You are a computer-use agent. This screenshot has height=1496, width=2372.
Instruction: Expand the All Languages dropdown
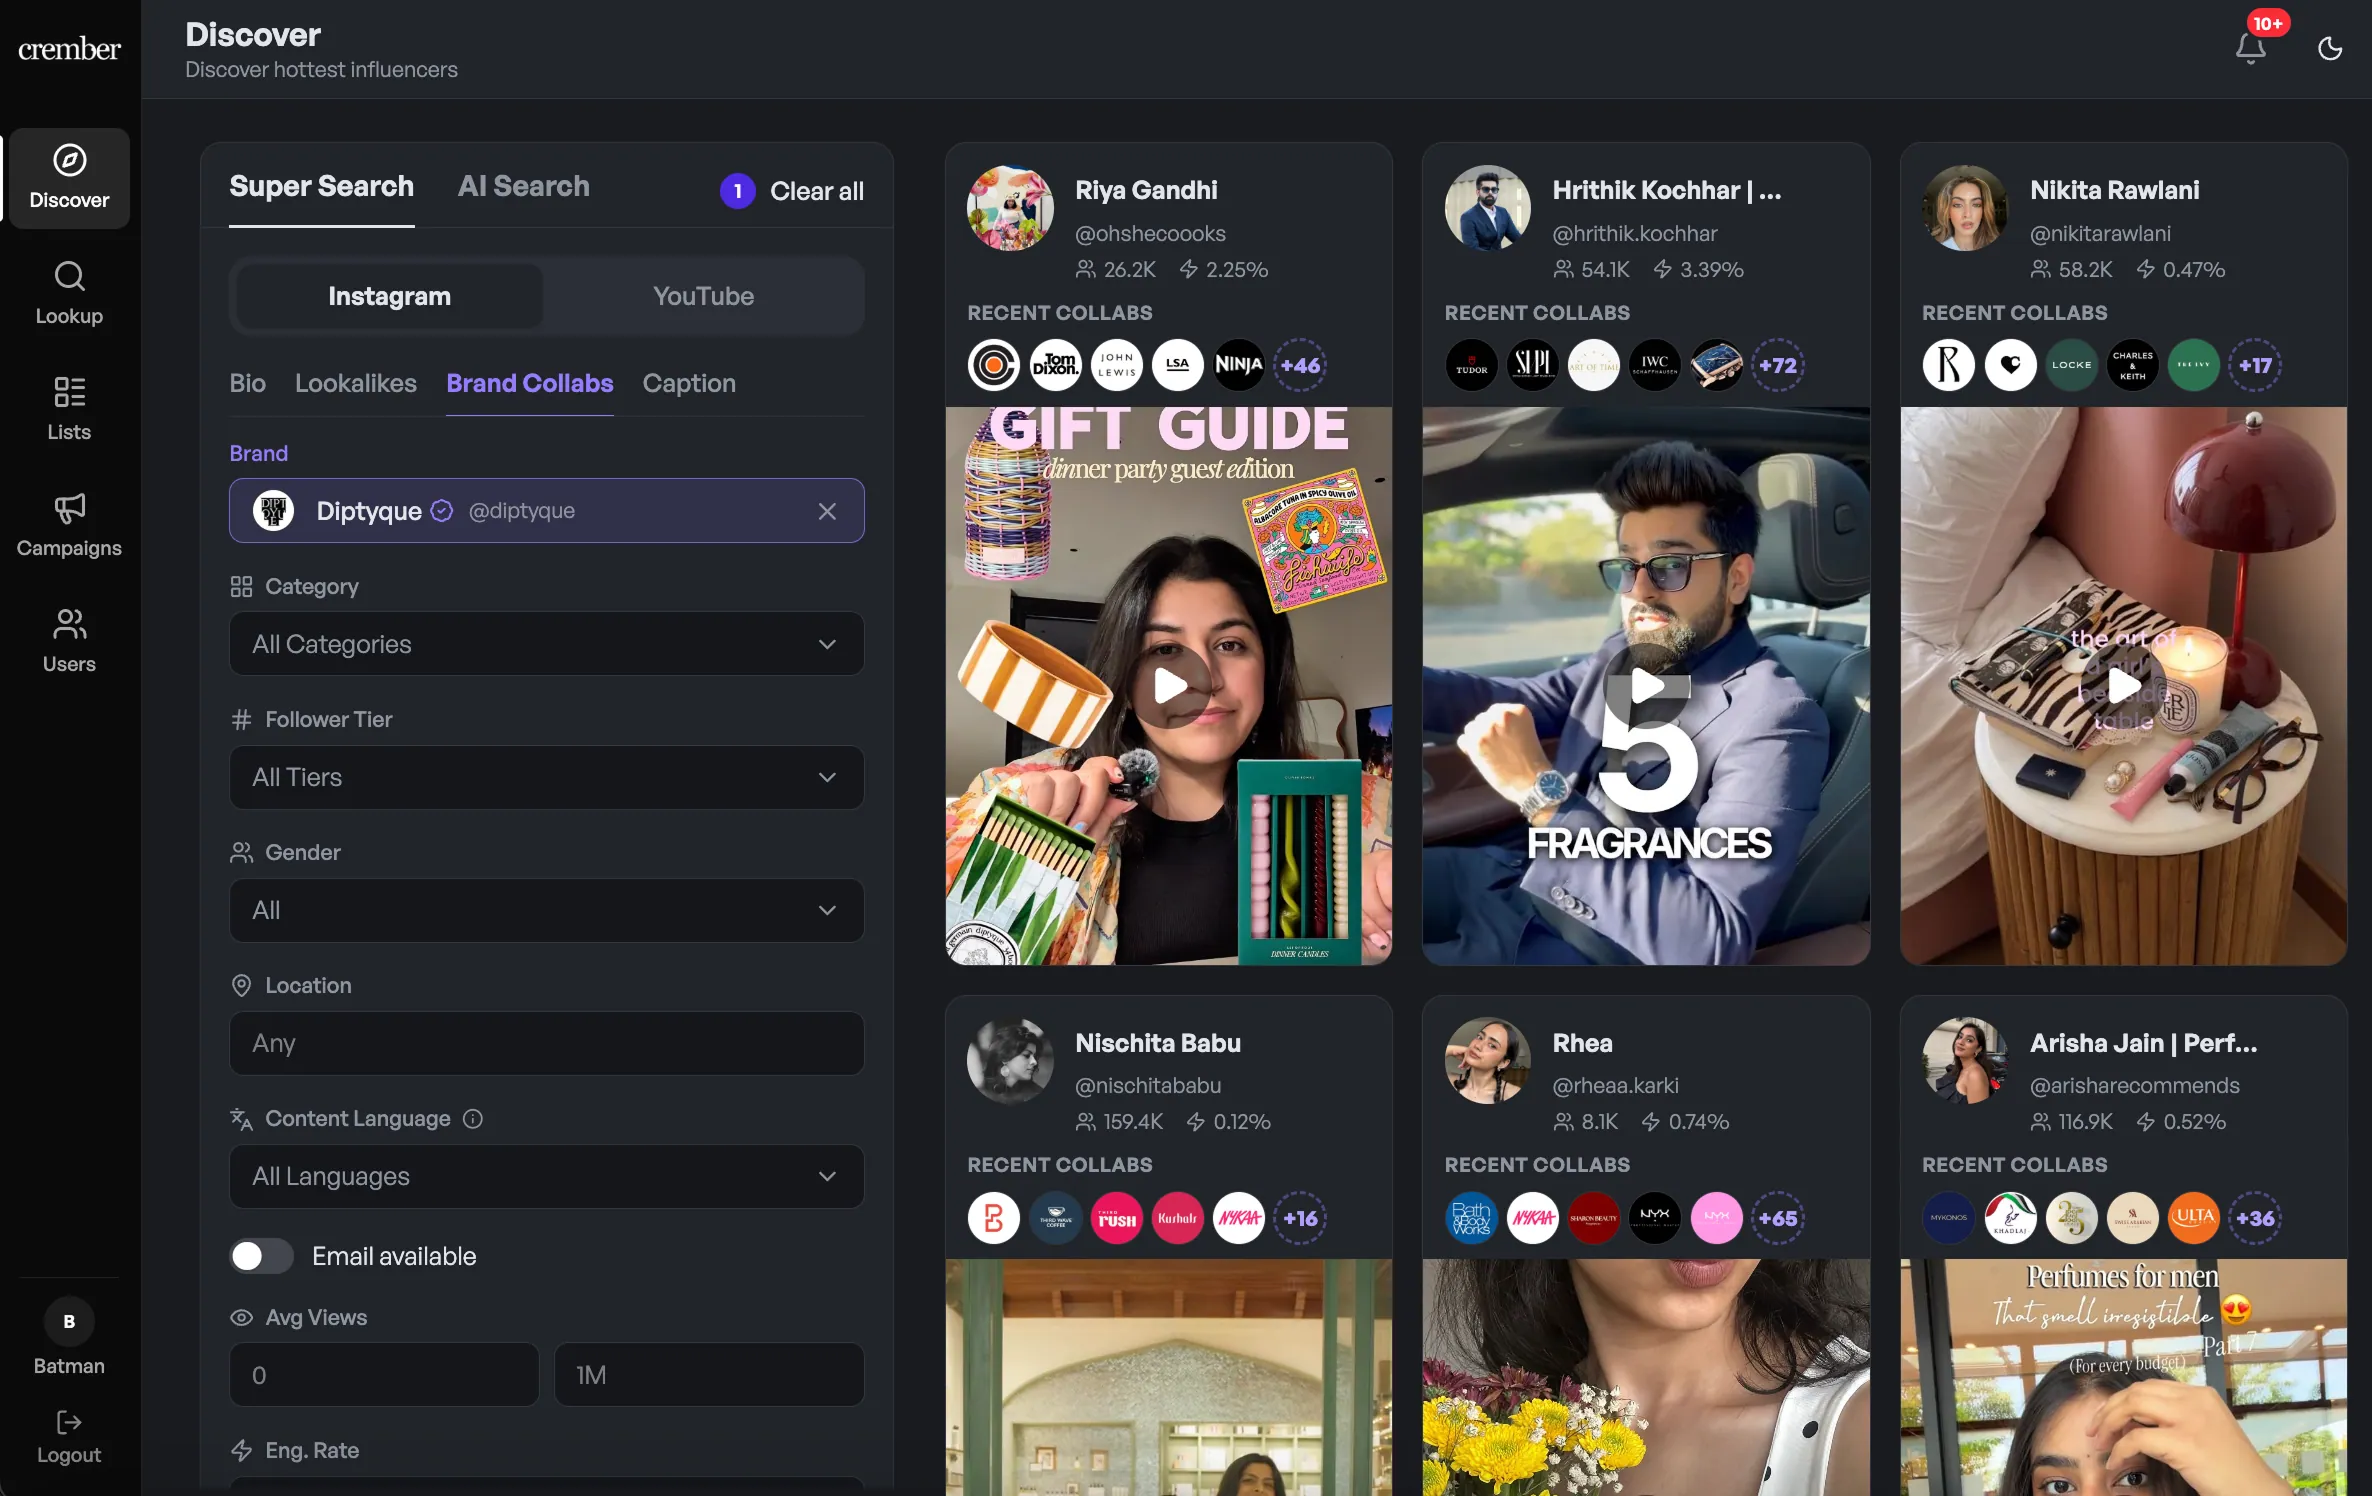coord(546,1176)
